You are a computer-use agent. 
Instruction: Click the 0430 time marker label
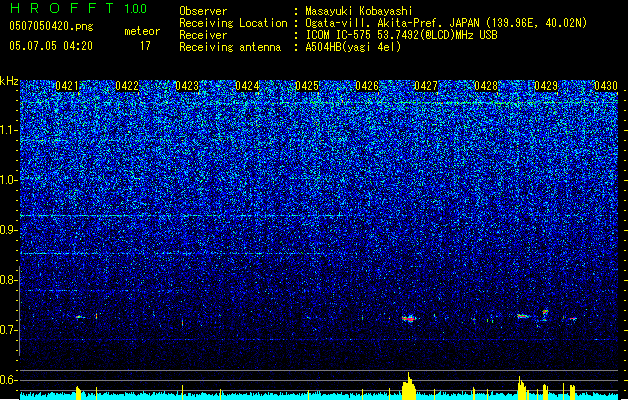(606, 86)
